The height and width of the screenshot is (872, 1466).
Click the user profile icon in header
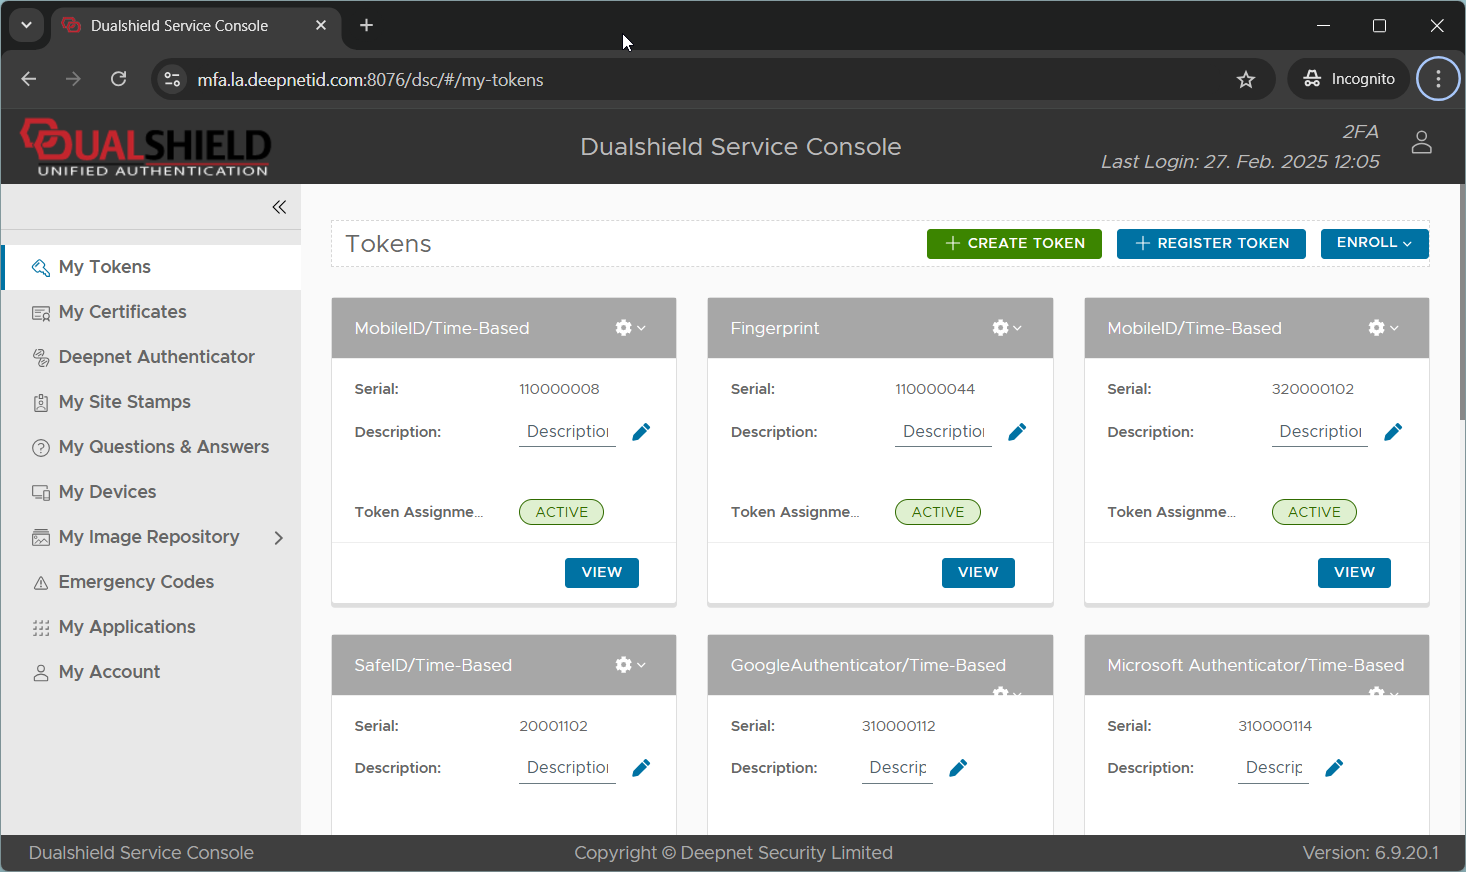pyautogui.click(x=1421, y=143)
